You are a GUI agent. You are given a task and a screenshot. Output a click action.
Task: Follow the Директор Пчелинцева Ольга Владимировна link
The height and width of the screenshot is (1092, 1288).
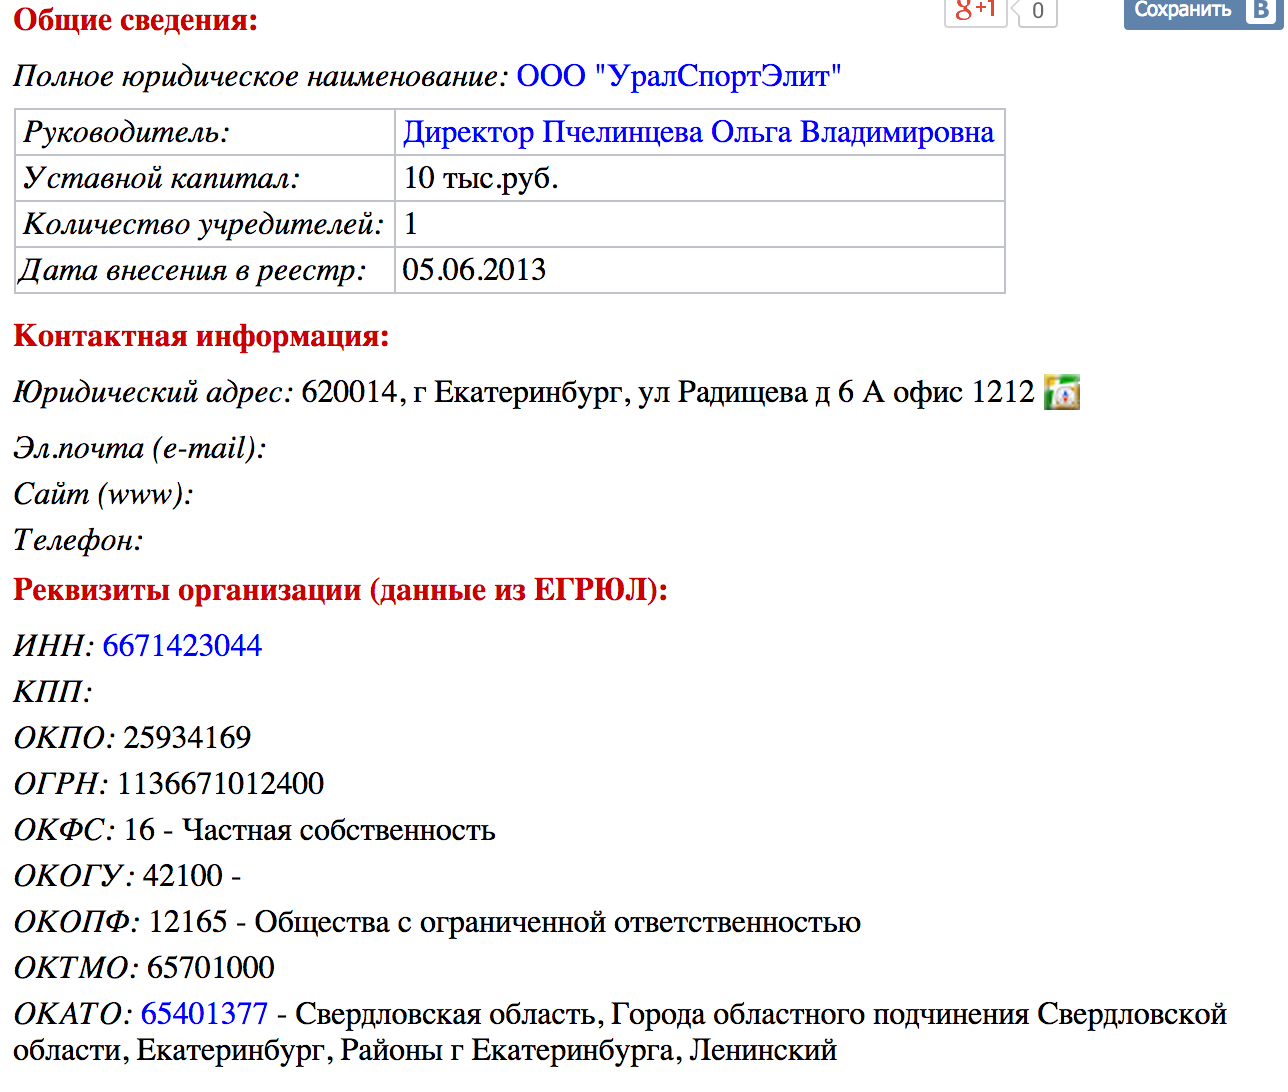(699, 132)
